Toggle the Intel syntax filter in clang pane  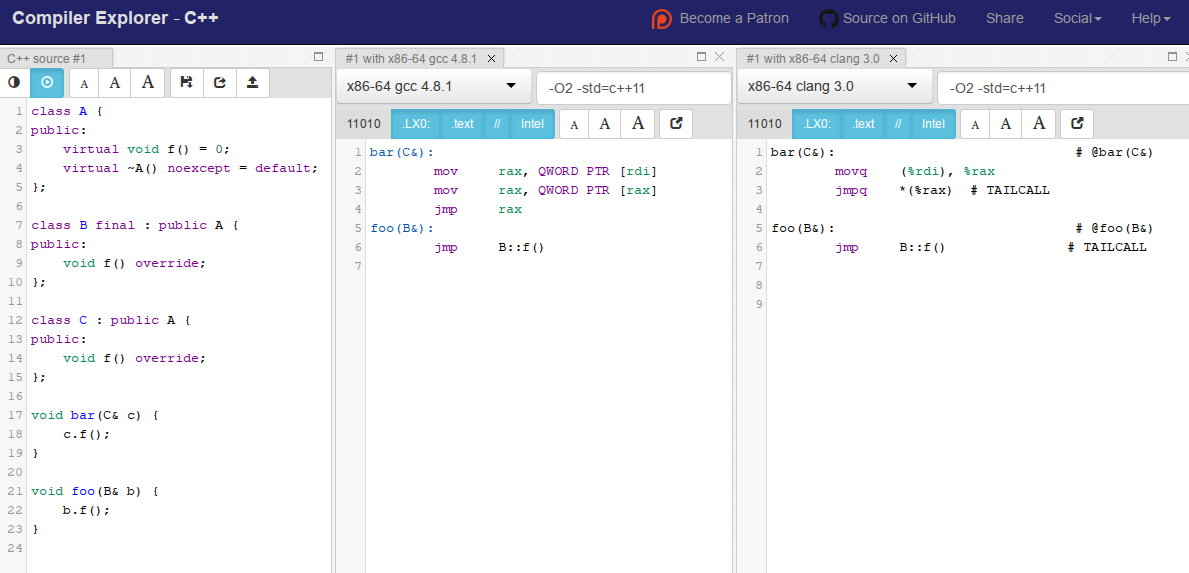coord(932,124)
